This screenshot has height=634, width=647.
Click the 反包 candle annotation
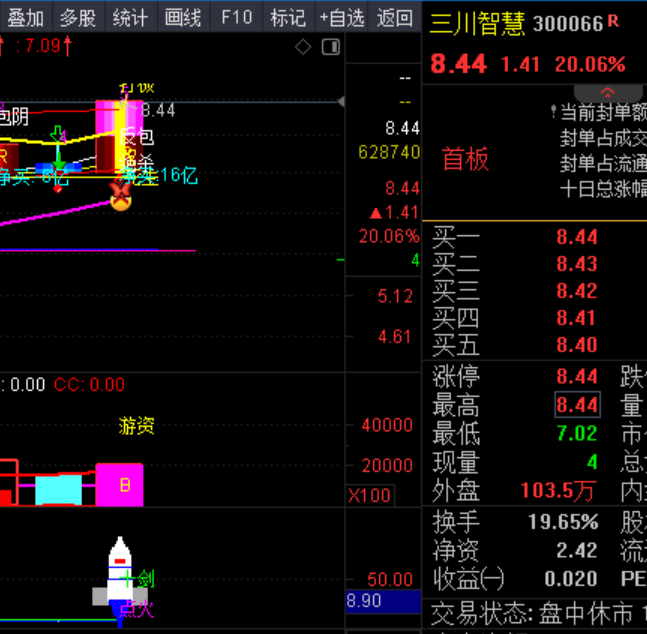pos(137,137)
